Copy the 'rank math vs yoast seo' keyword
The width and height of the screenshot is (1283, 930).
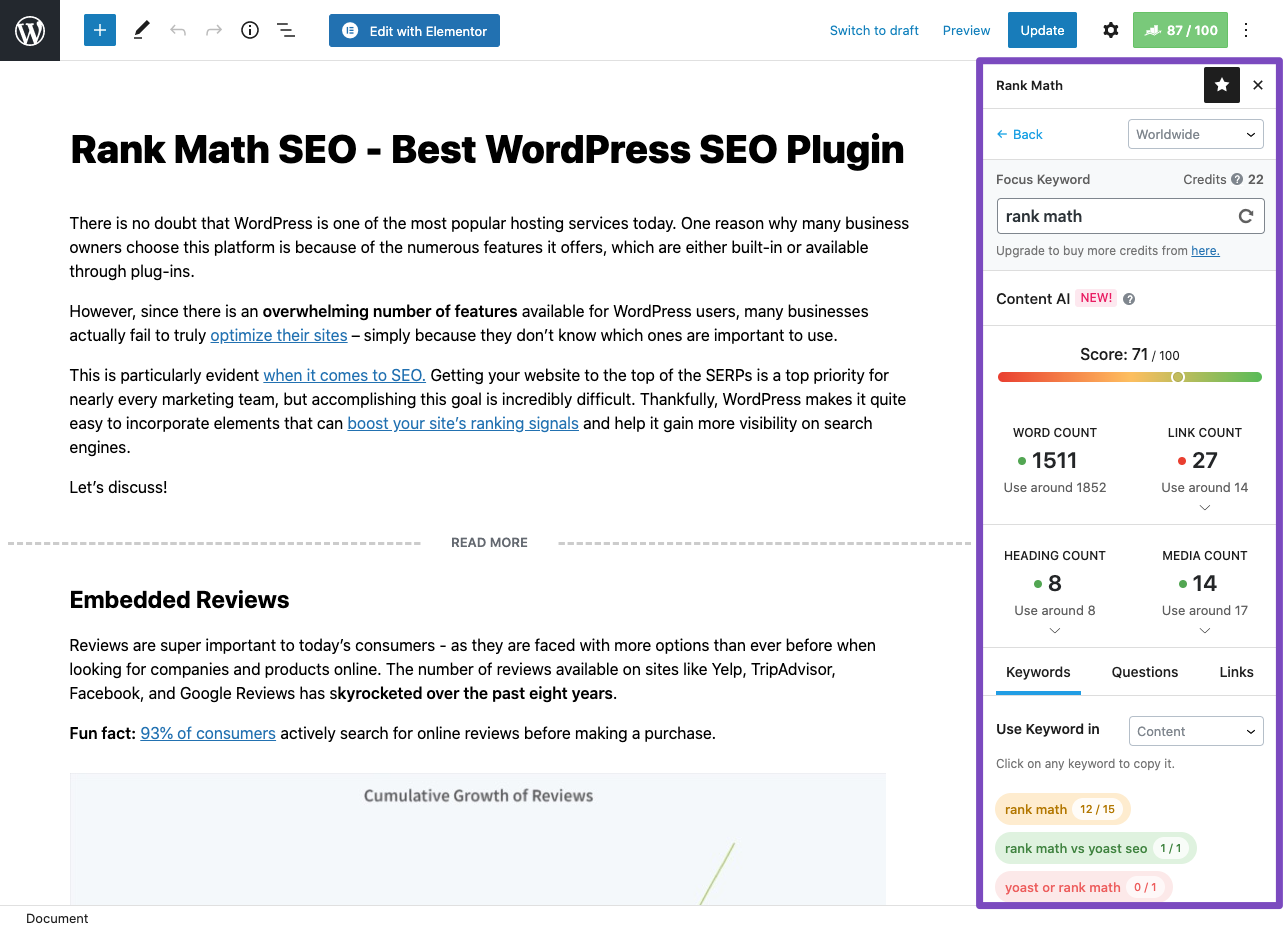(x=1096, y=848)
